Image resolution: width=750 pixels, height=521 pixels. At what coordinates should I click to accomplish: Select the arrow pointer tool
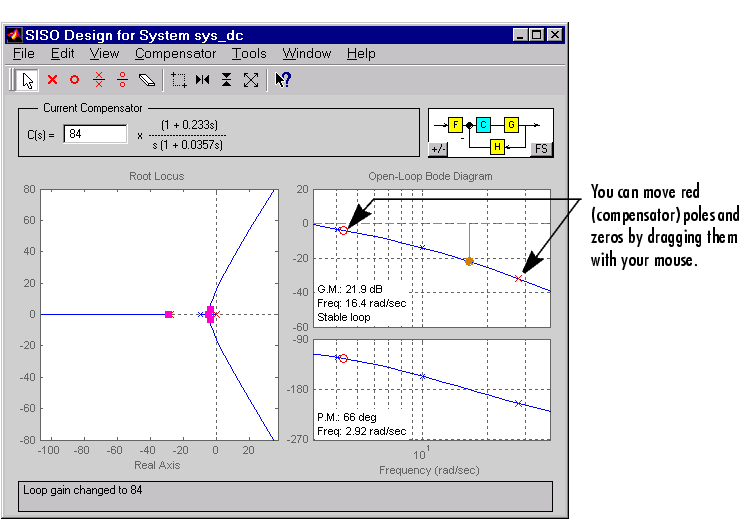tap(27, 79)
